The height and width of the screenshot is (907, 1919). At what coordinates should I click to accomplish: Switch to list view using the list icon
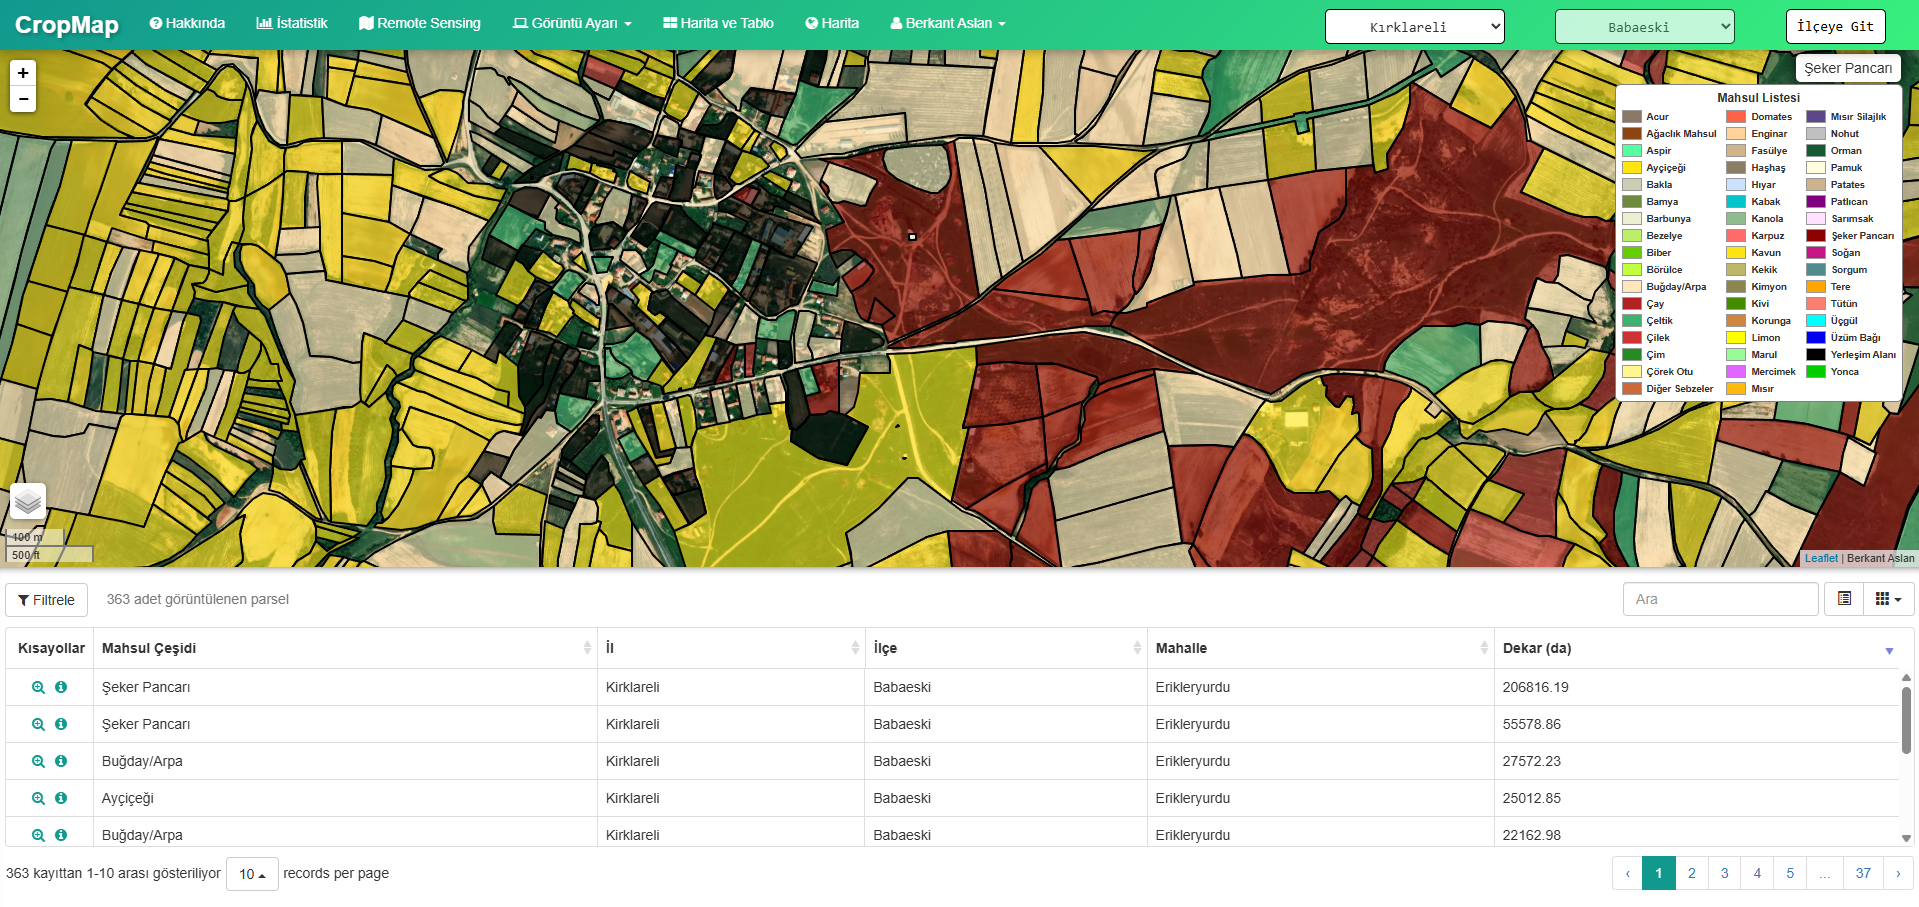1843,599
